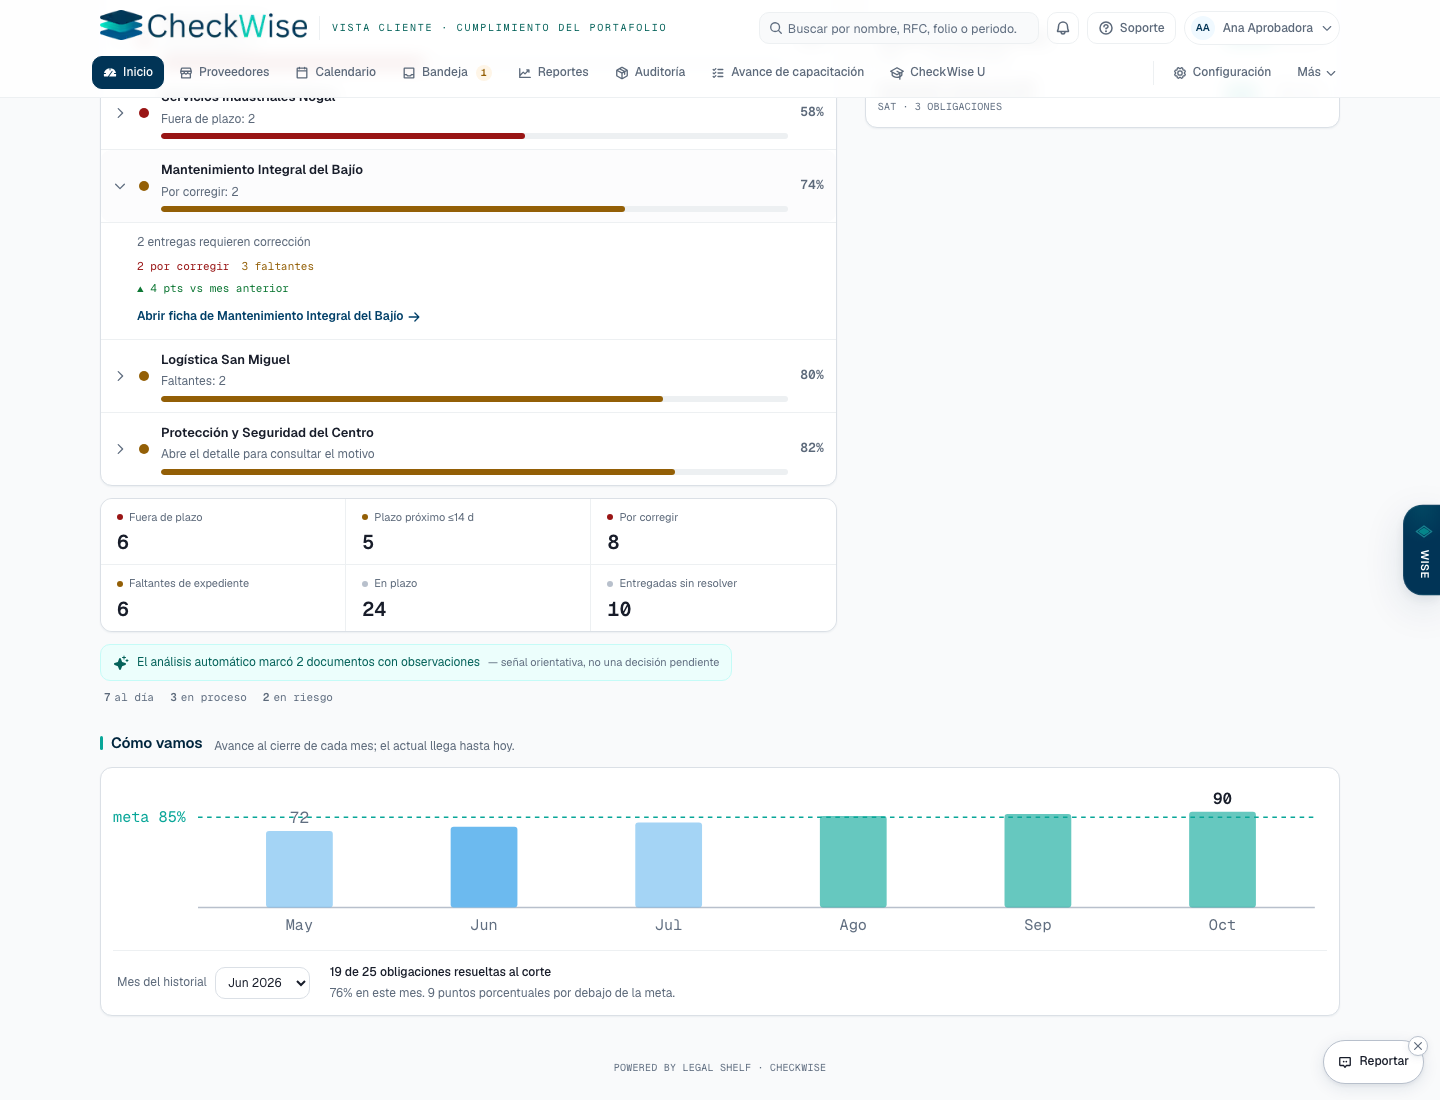Click the sparkle icon in the analysis banner
Image resolution: width=1440 pixels, height=1100 pixels.
121,663
